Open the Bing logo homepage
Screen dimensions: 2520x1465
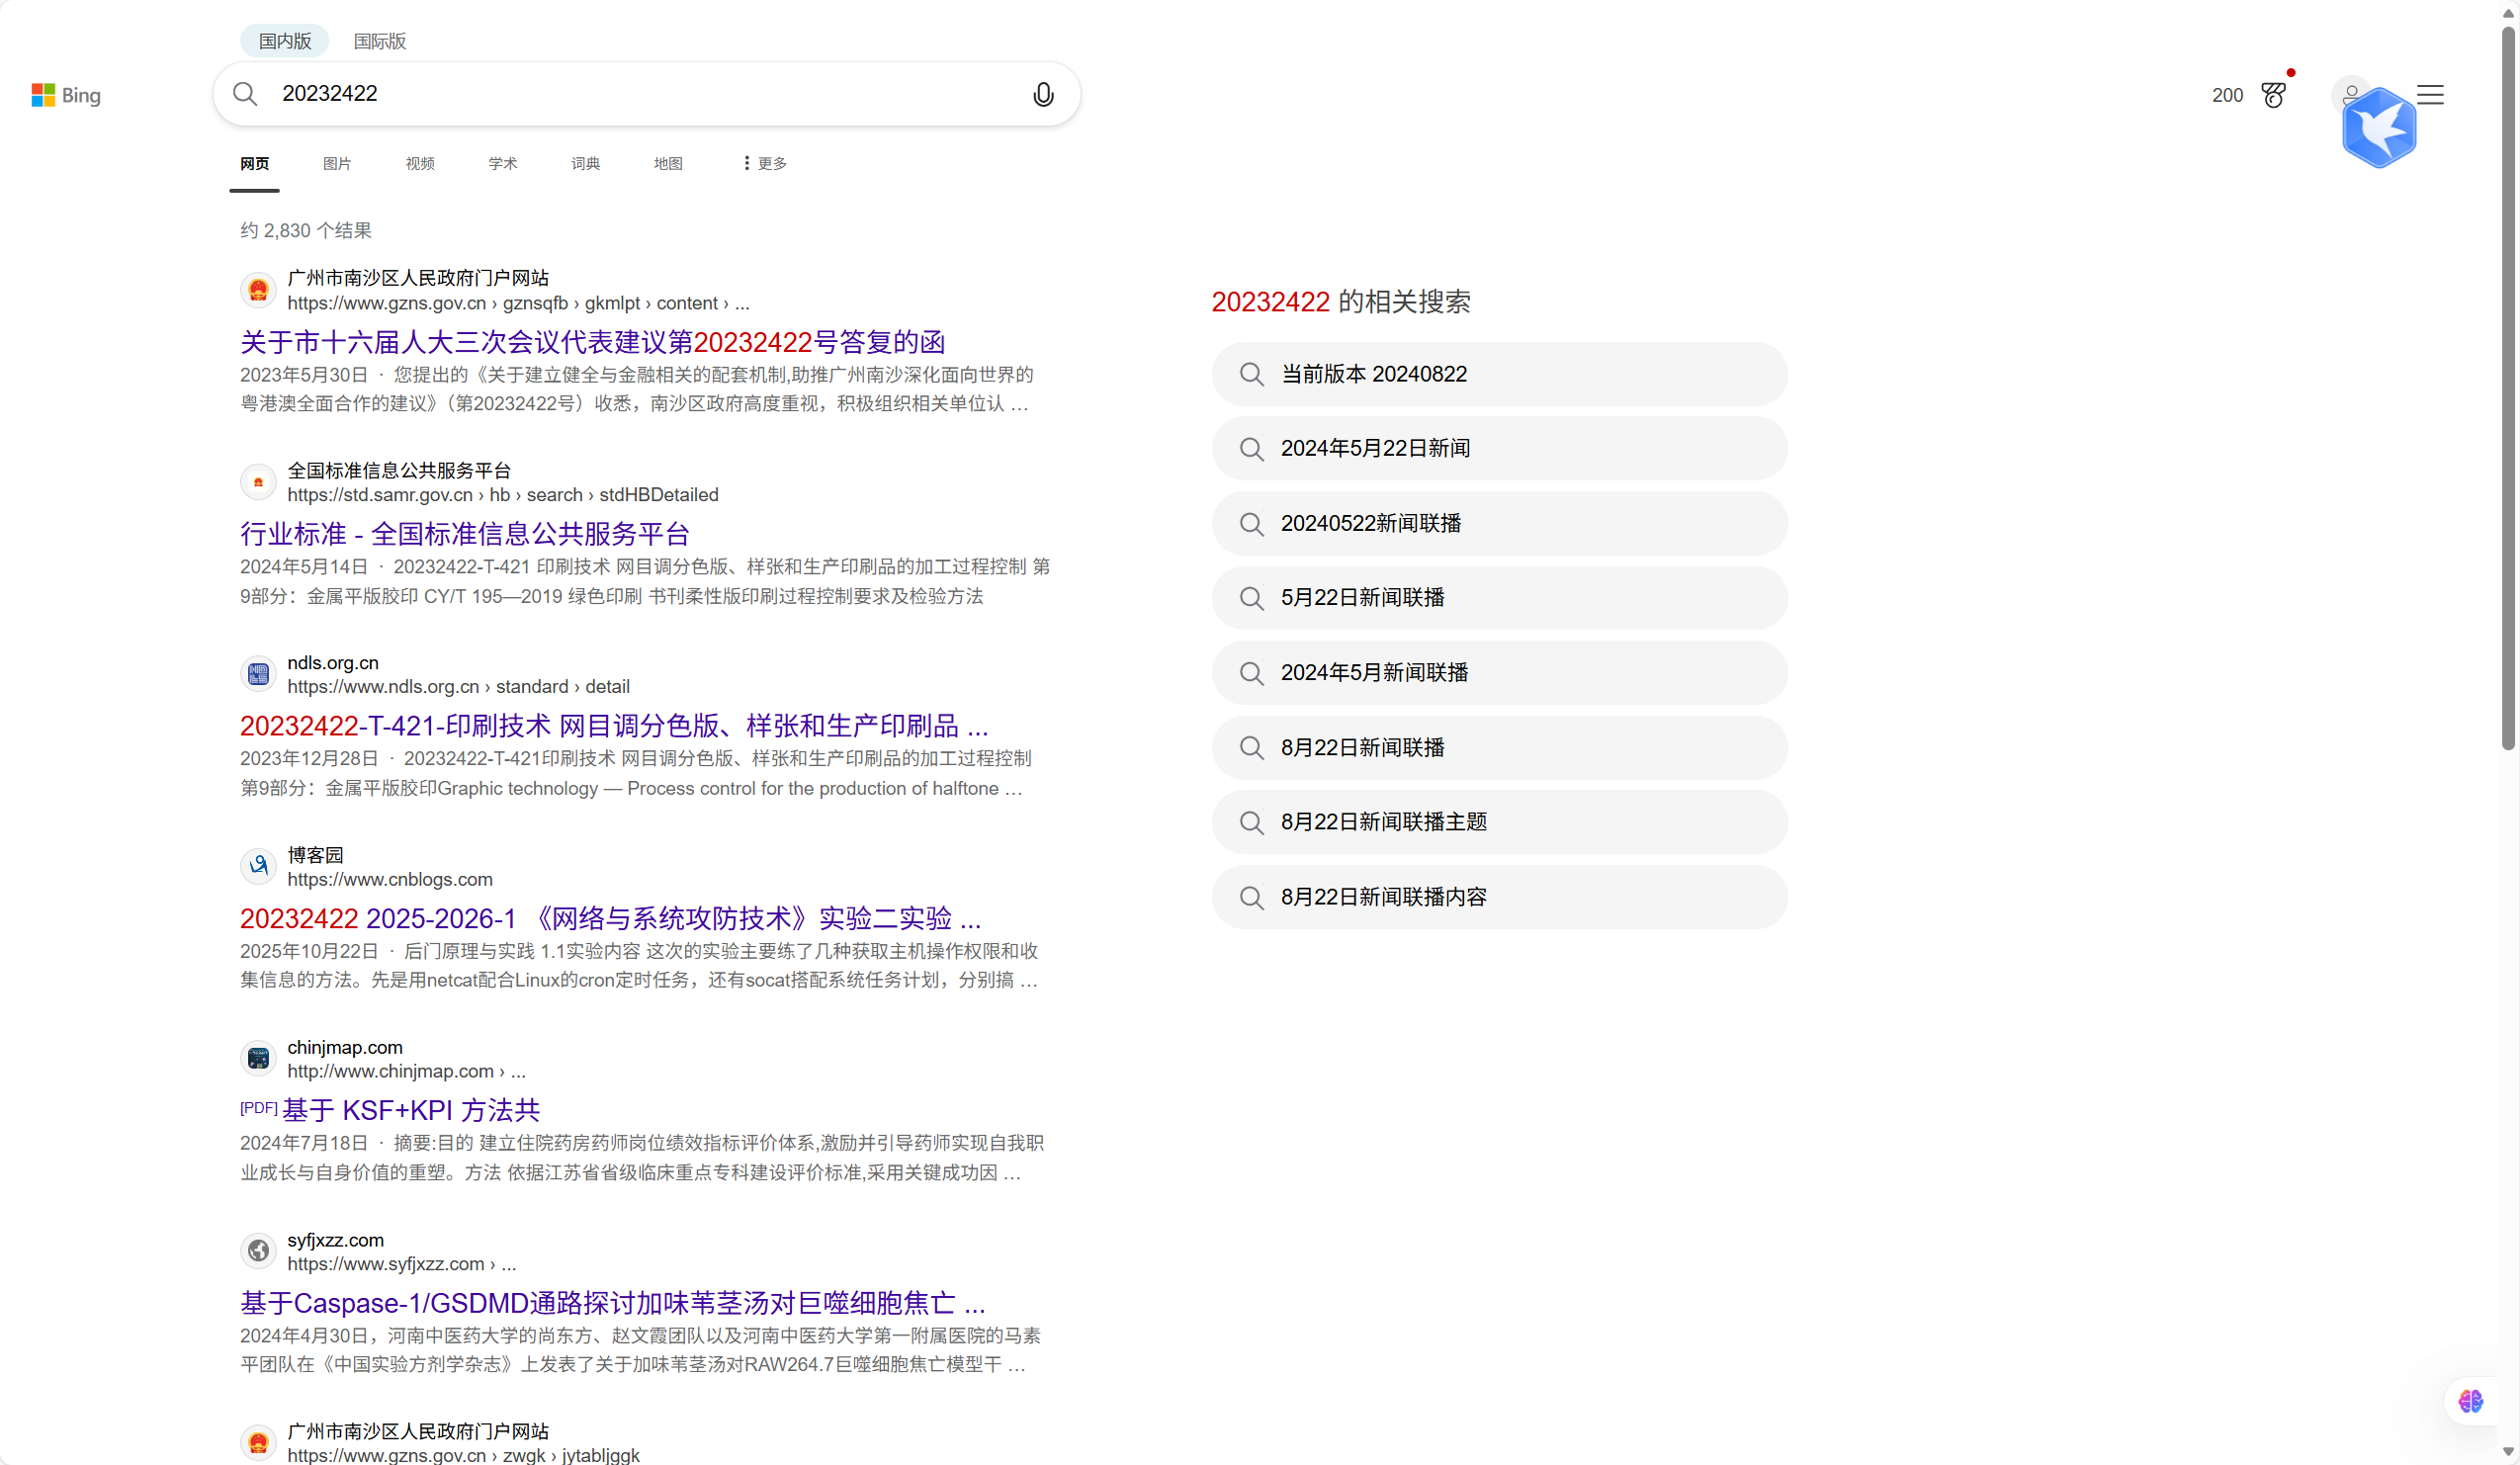coord(66,95)
